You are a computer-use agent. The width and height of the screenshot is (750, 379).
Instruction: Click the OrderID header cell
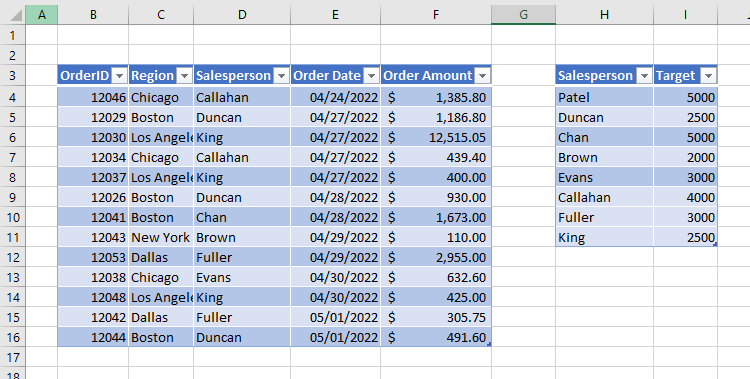[x=93, y=76]
